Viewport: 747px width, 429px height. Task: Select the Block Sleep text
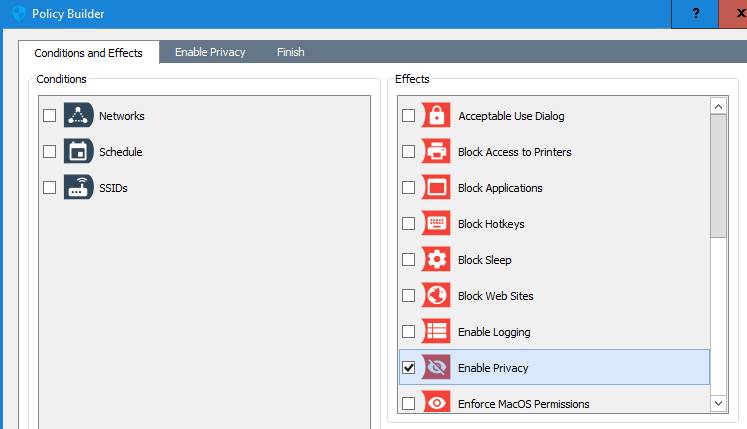pos(485,260)
